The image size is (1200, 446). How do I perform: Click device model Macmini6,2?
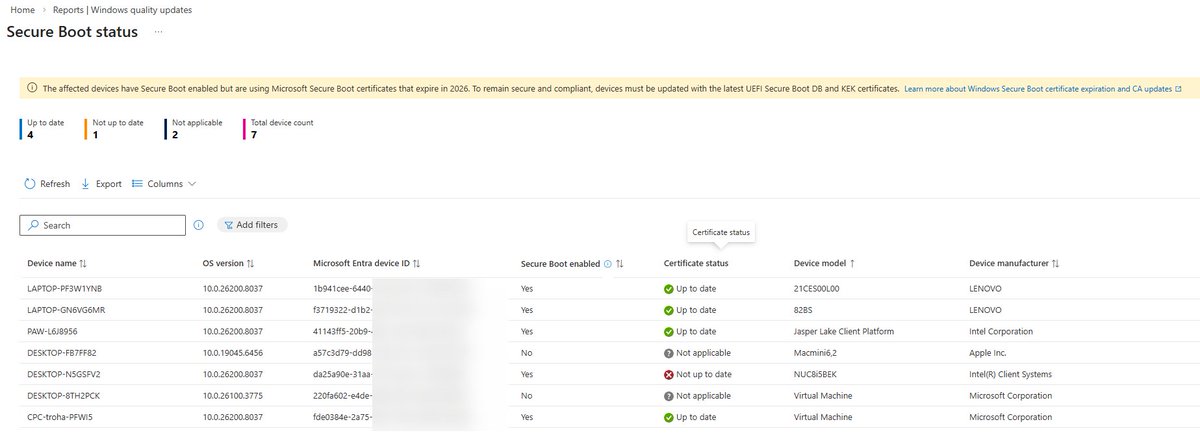pos(817,353)
